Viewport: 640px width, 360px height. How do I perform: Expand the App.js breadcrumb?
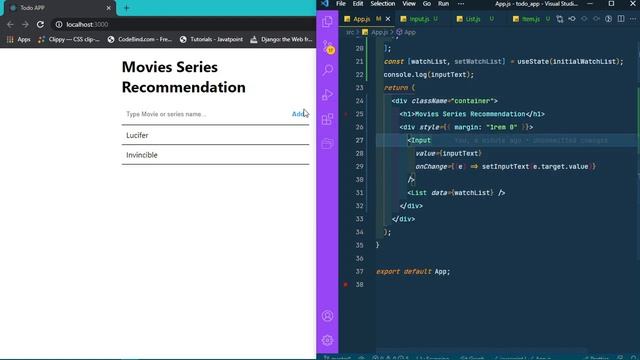tap(376, 32)
